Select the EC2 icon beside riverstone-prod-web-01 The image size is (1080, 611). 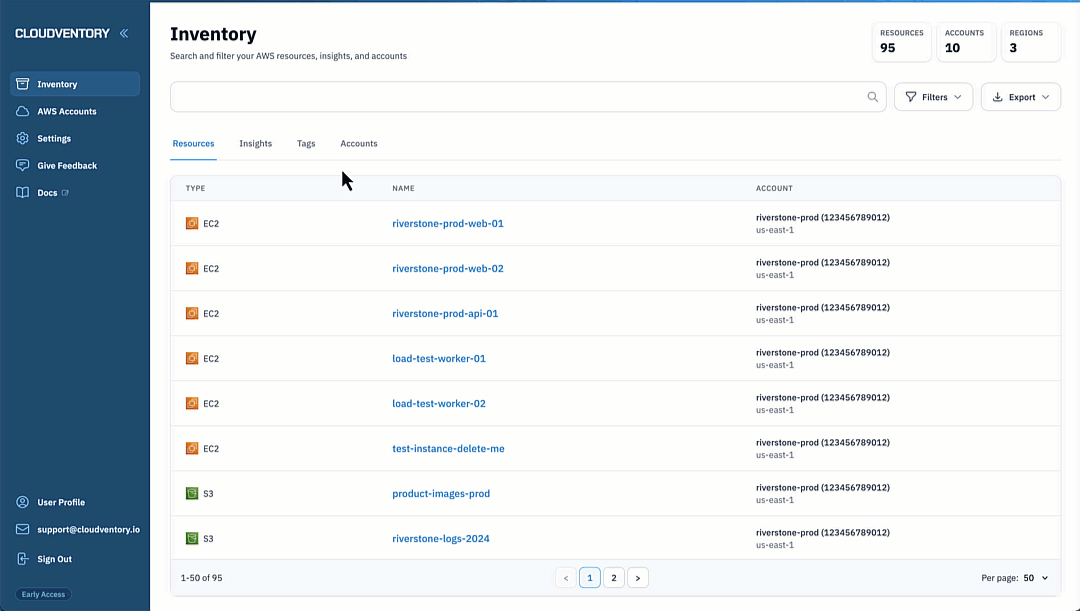click(x=192, y=223)
